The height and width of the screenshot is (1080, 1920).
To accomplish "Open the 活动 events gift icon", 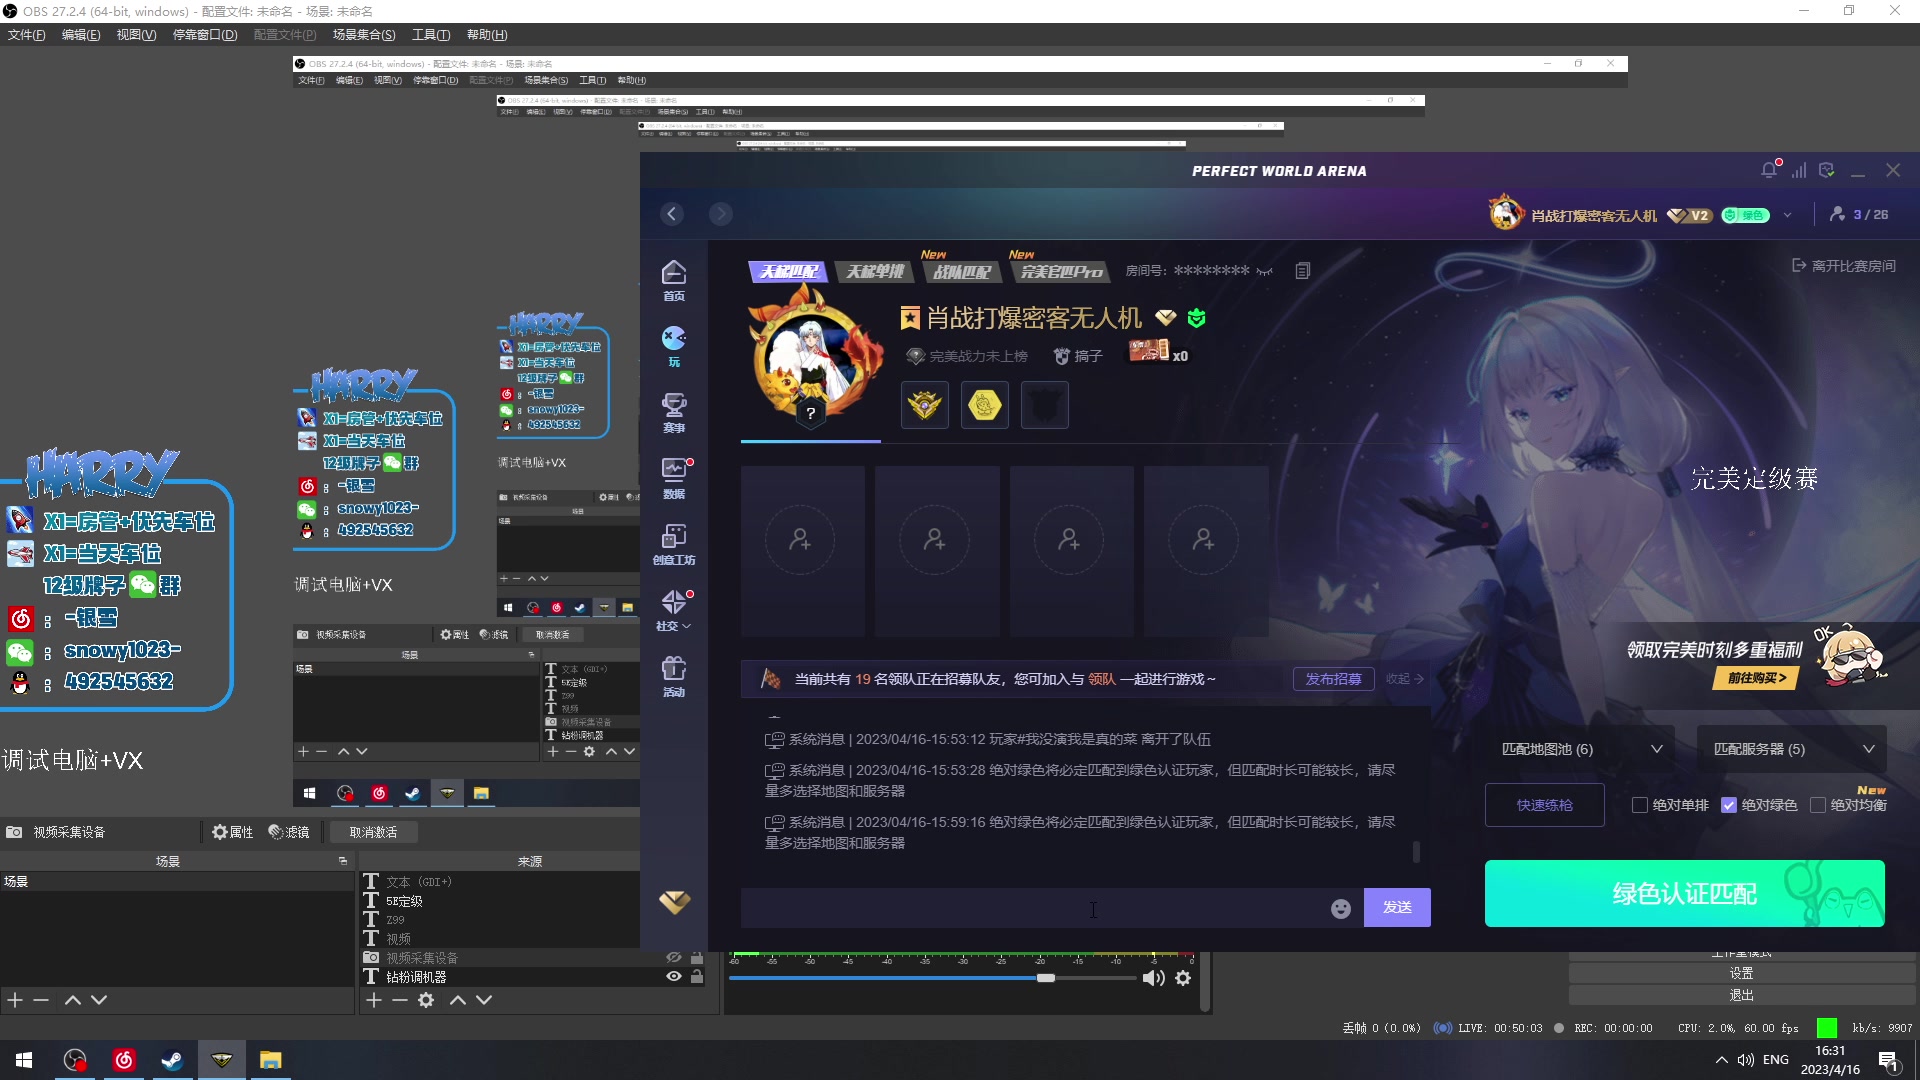I will tap(674, 676).
